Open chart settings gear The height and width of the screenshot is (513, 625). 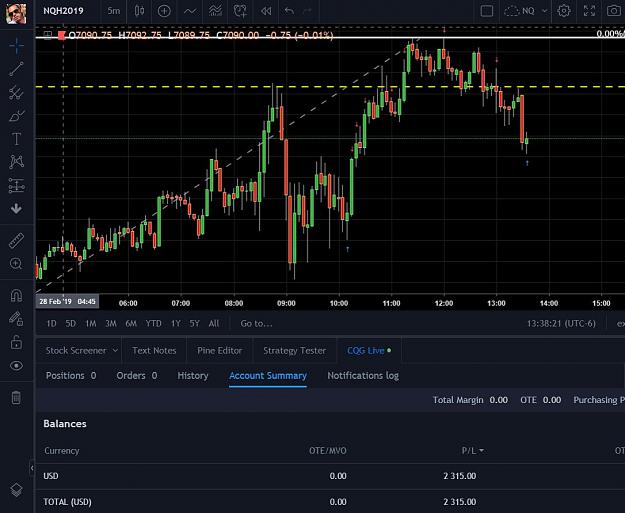(564, 11)
